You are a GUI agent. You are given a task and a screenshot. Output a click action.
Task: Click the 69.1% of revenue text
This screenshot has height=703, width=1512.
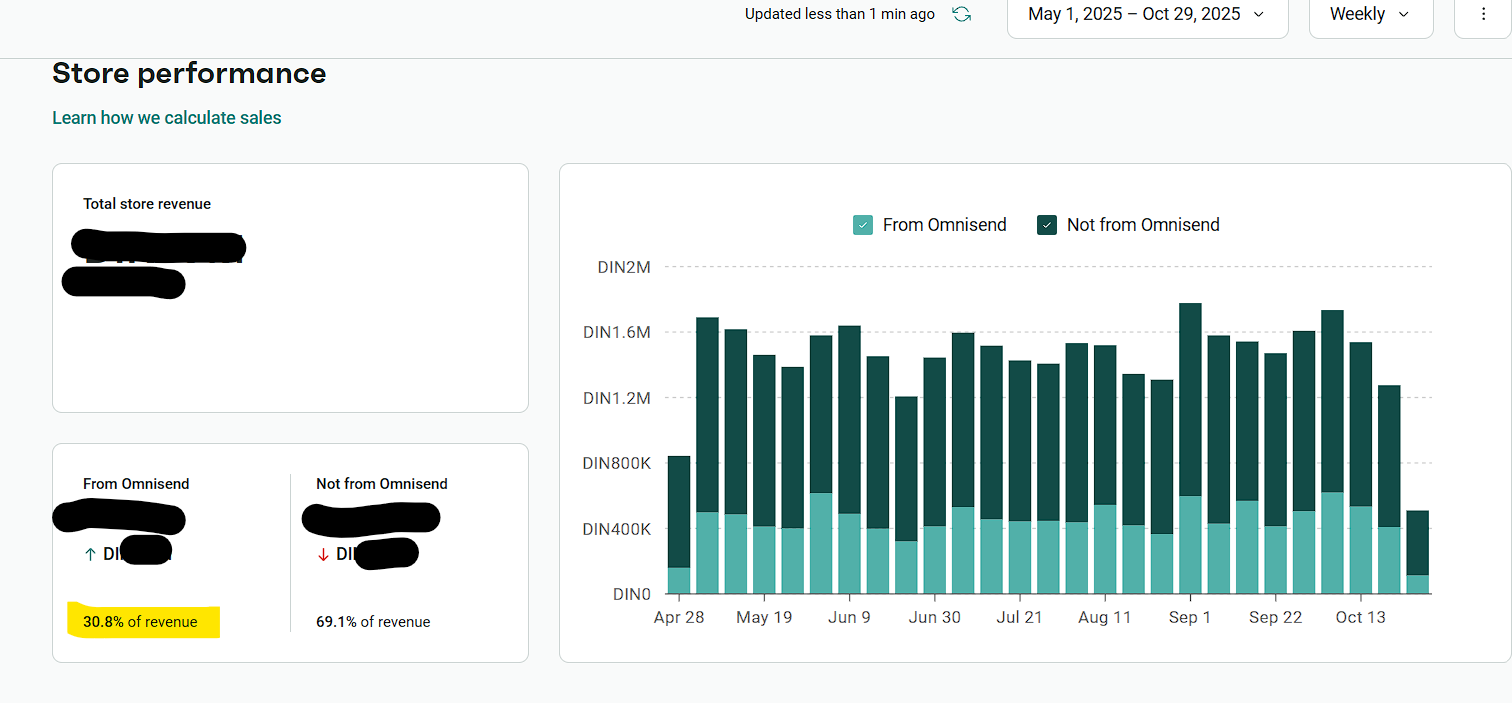click(373, 622)
